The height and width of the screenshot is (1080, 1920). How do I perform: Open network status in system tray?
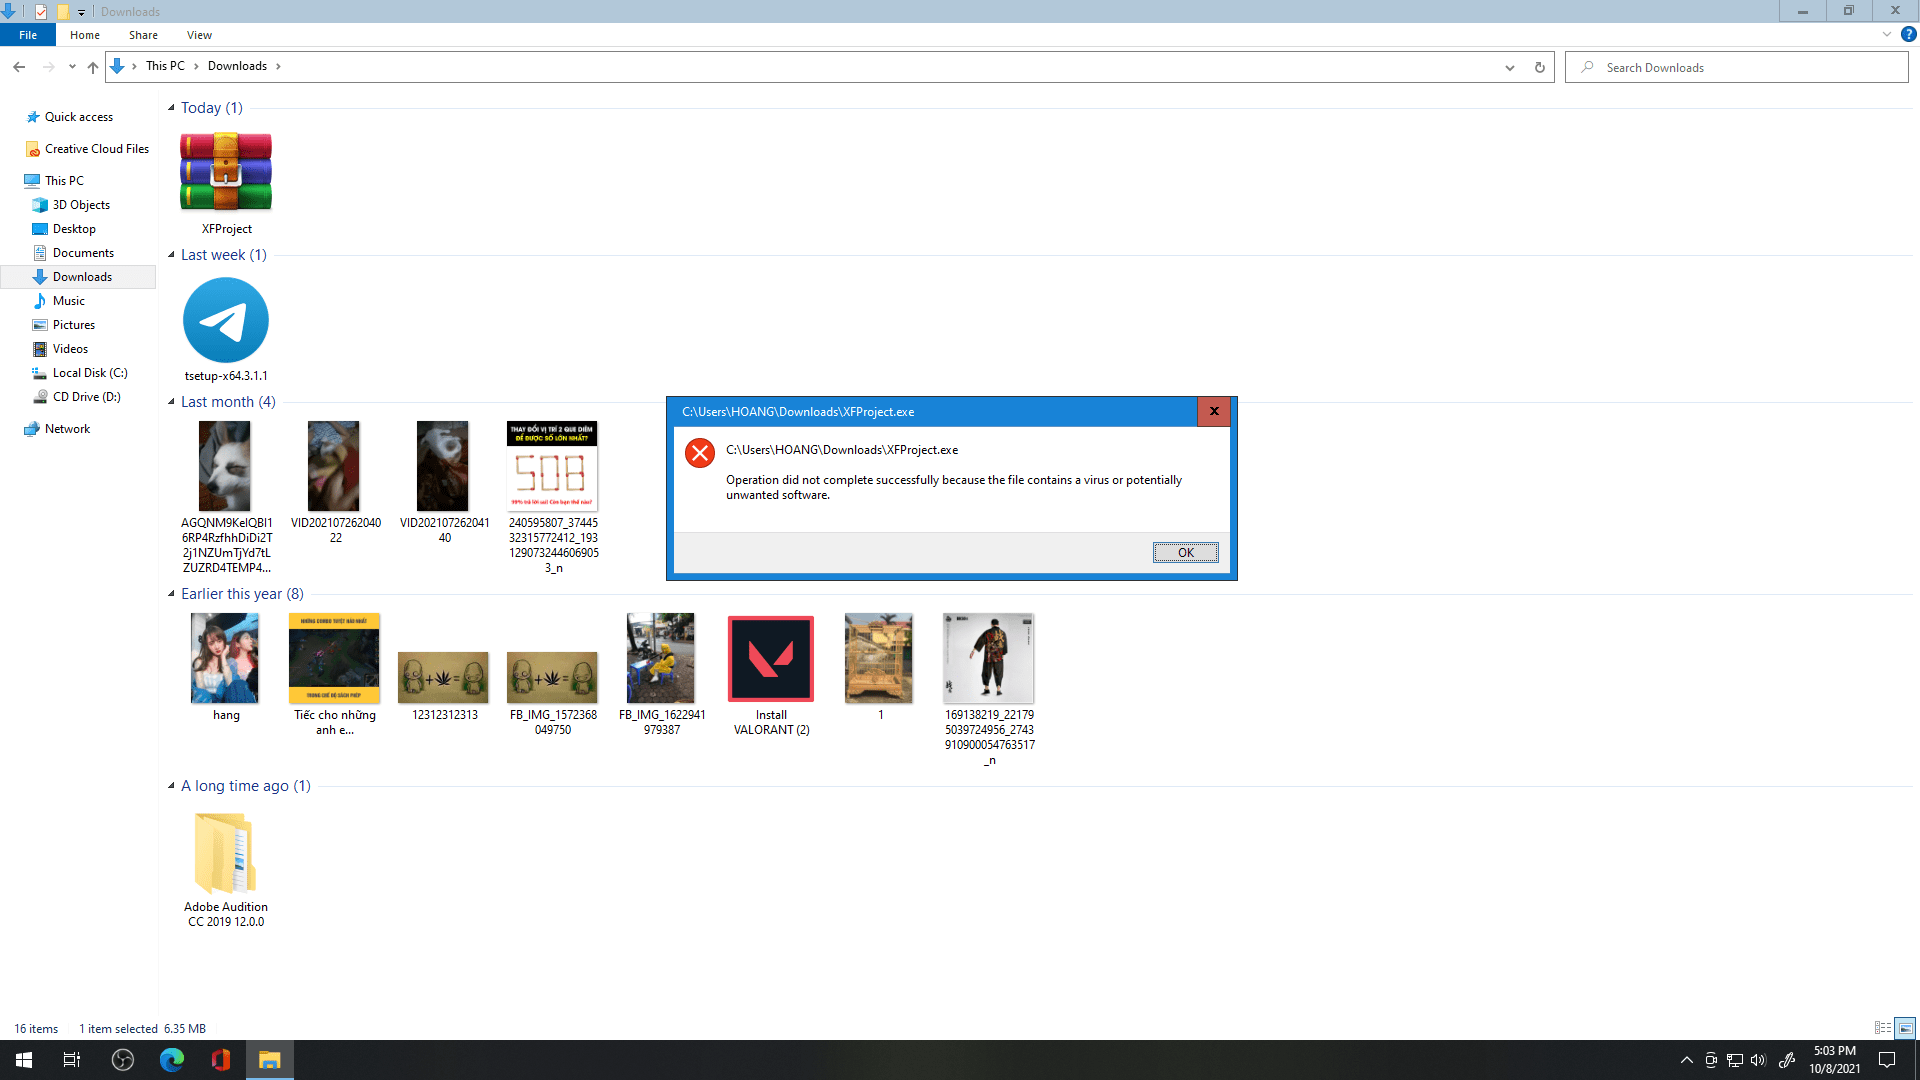click(x=1735, y=1060)
